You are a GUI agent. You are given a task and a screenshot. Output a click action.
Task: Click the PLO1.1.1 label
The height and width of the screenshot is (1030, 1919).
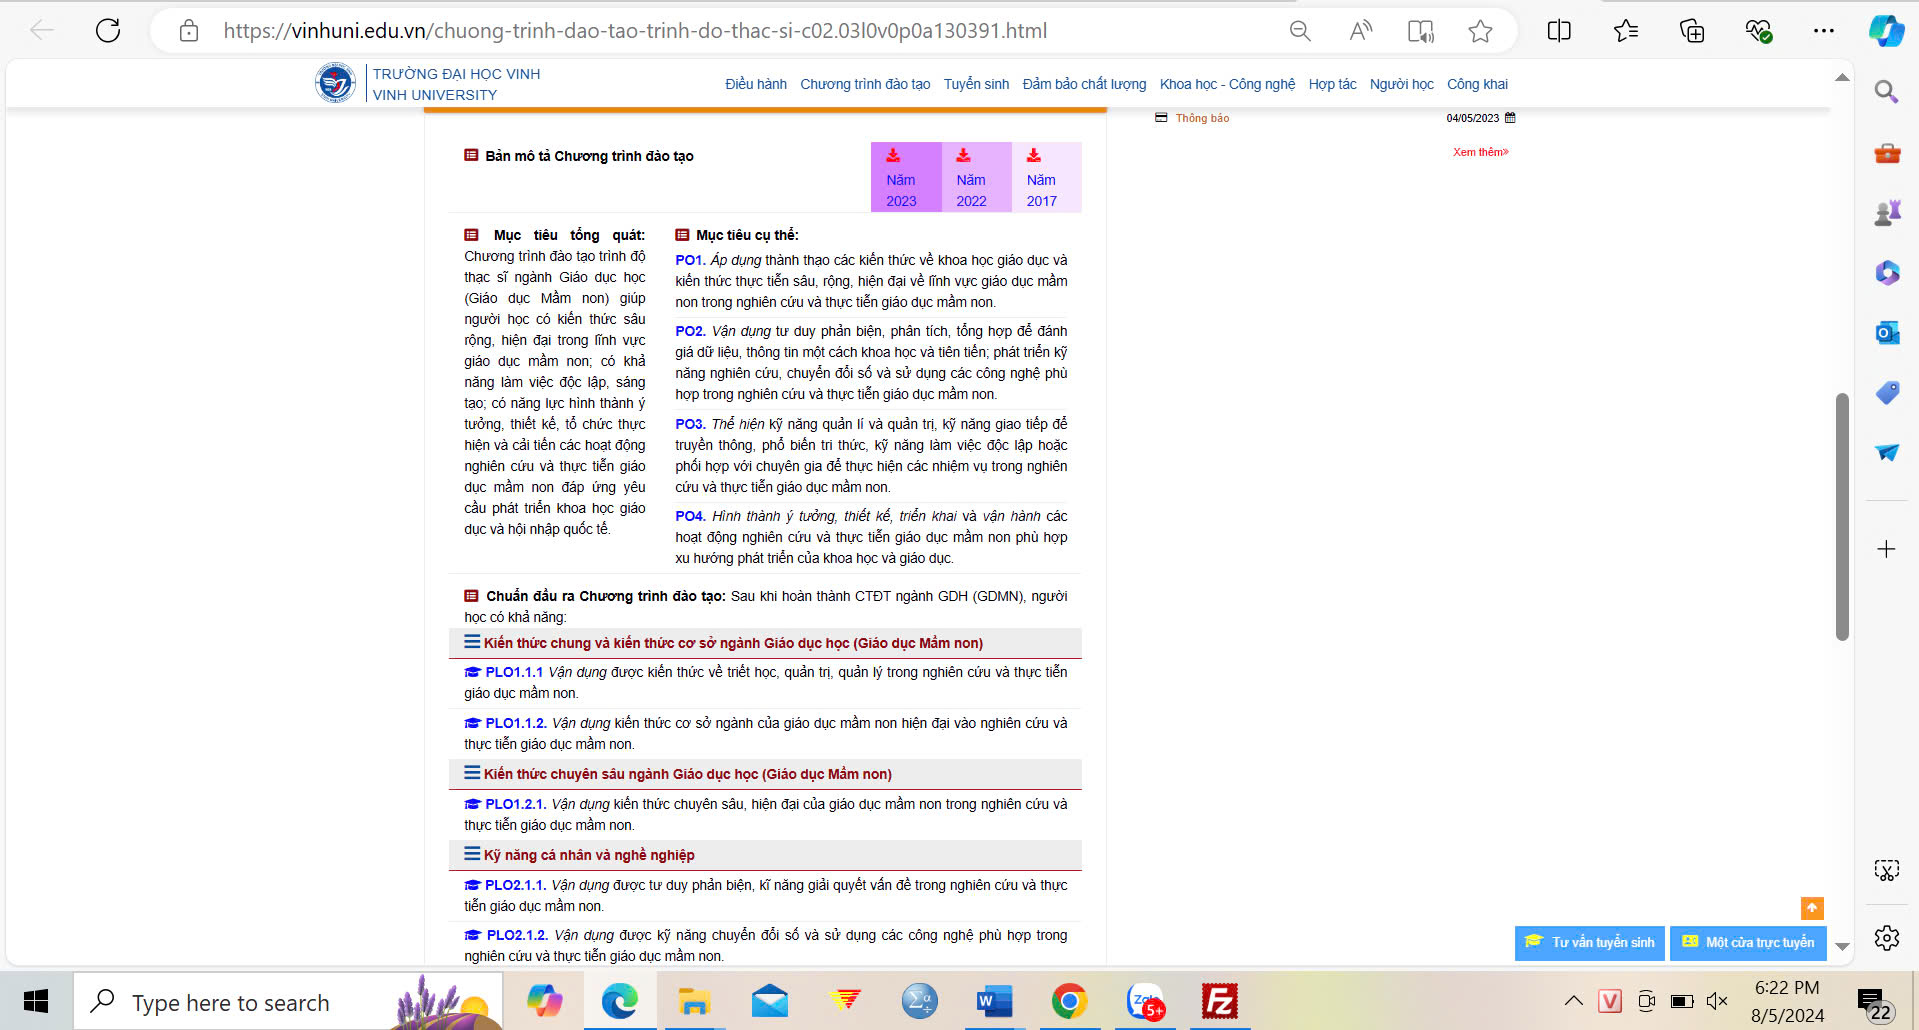click(514, 672)
